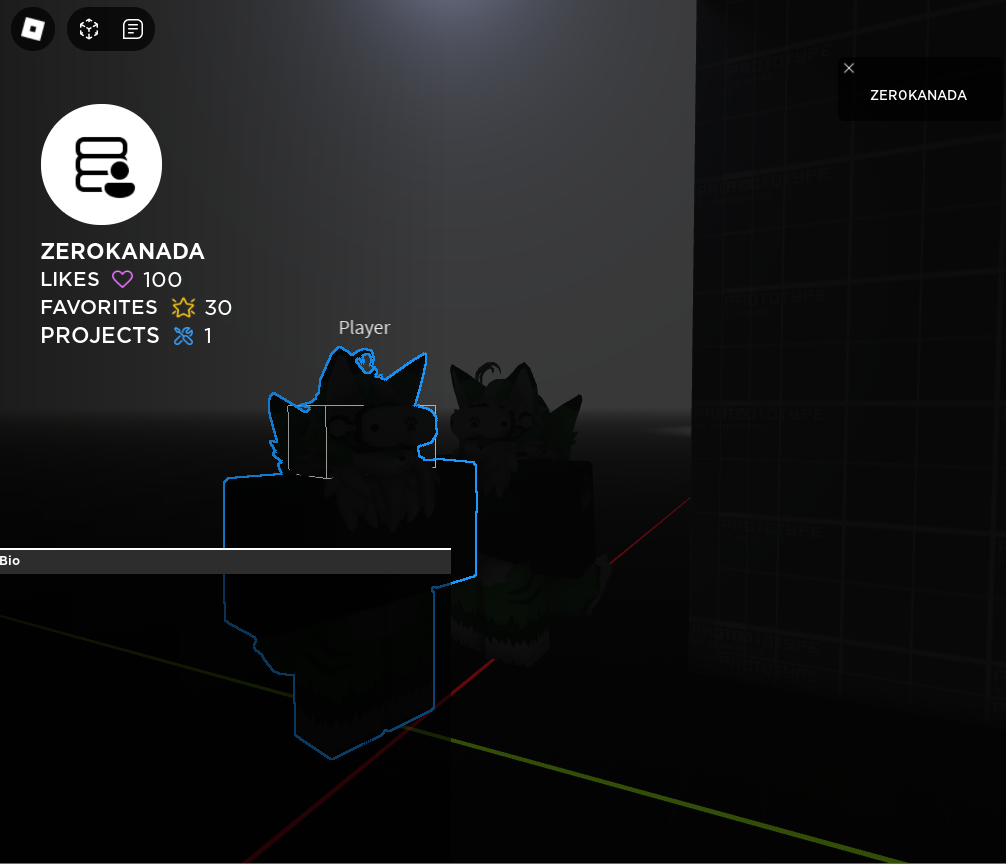
Task: Click the ZEROKANADA label on the right
Action: coord(918,95)
